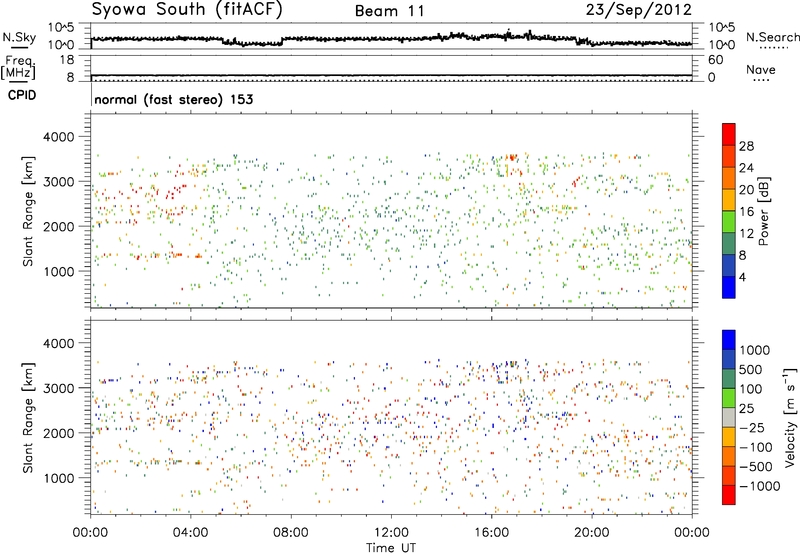This screenshot has height=554, width=800.
Task: Click the 'CPID' label
Action: (x=22, y=95)
